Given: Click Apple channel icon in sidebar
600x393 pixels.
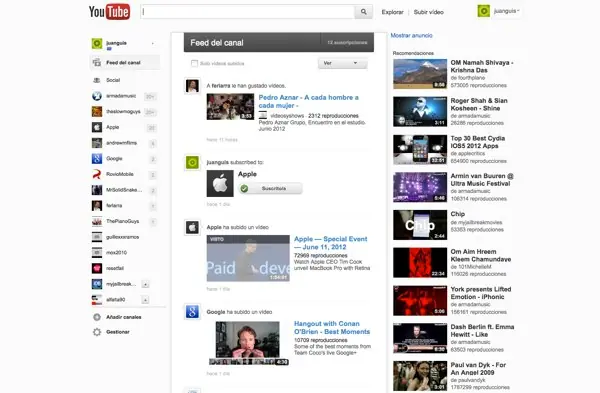Looking at the screenshot, I should 97,127.
